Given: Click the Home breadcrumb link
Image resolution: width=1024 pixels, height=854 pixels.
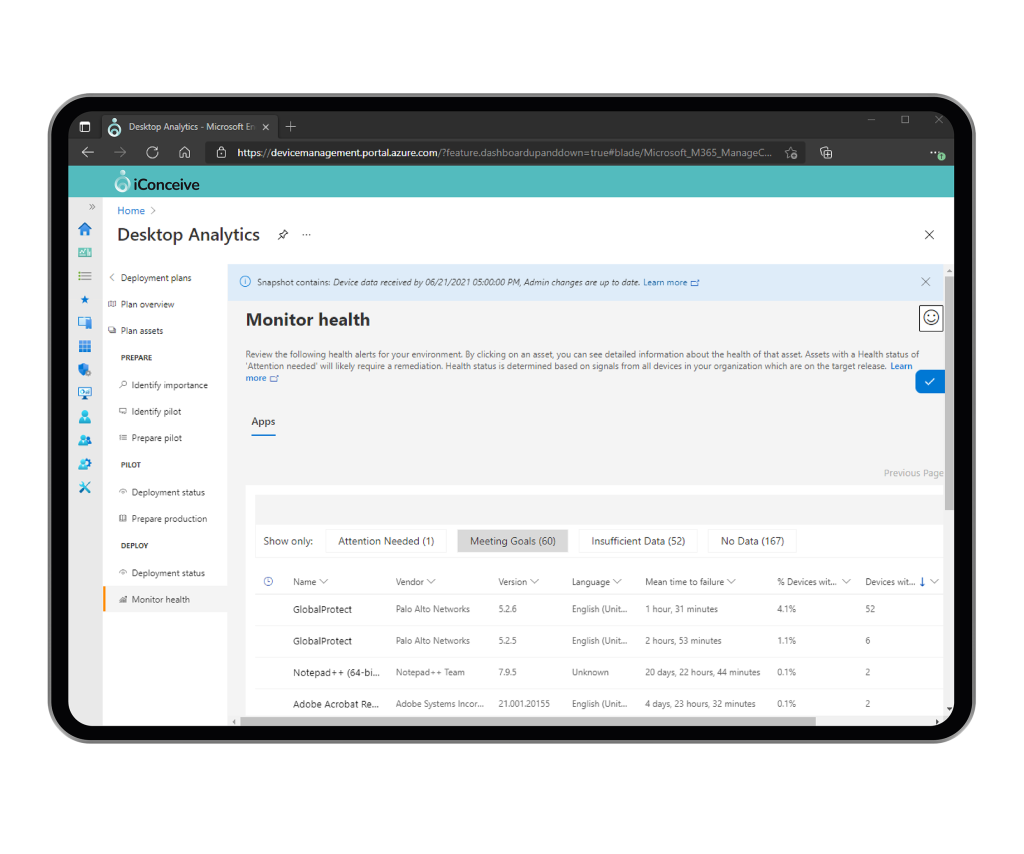Looking at the screenshot, I should [131, 211].
